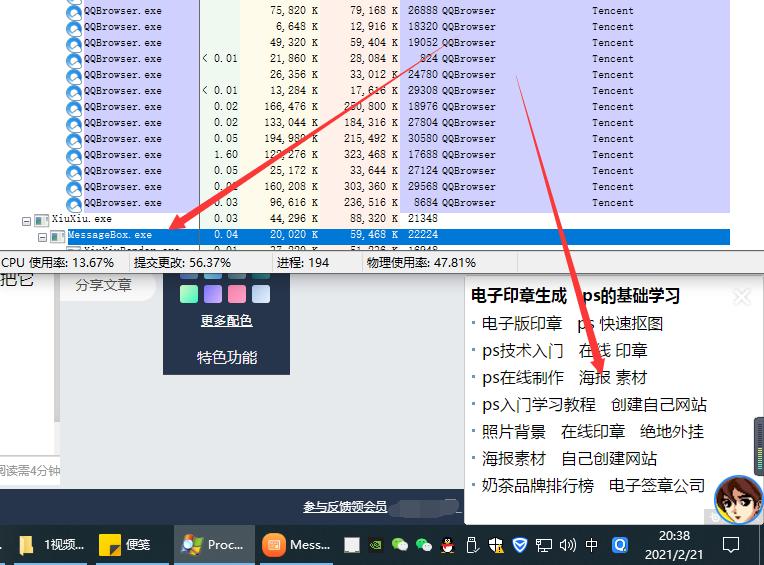Viewport: 764px width, 565px height.
Task: Open the blue Q tray icon
Action: pyautogui.click(x=620, y=545)
